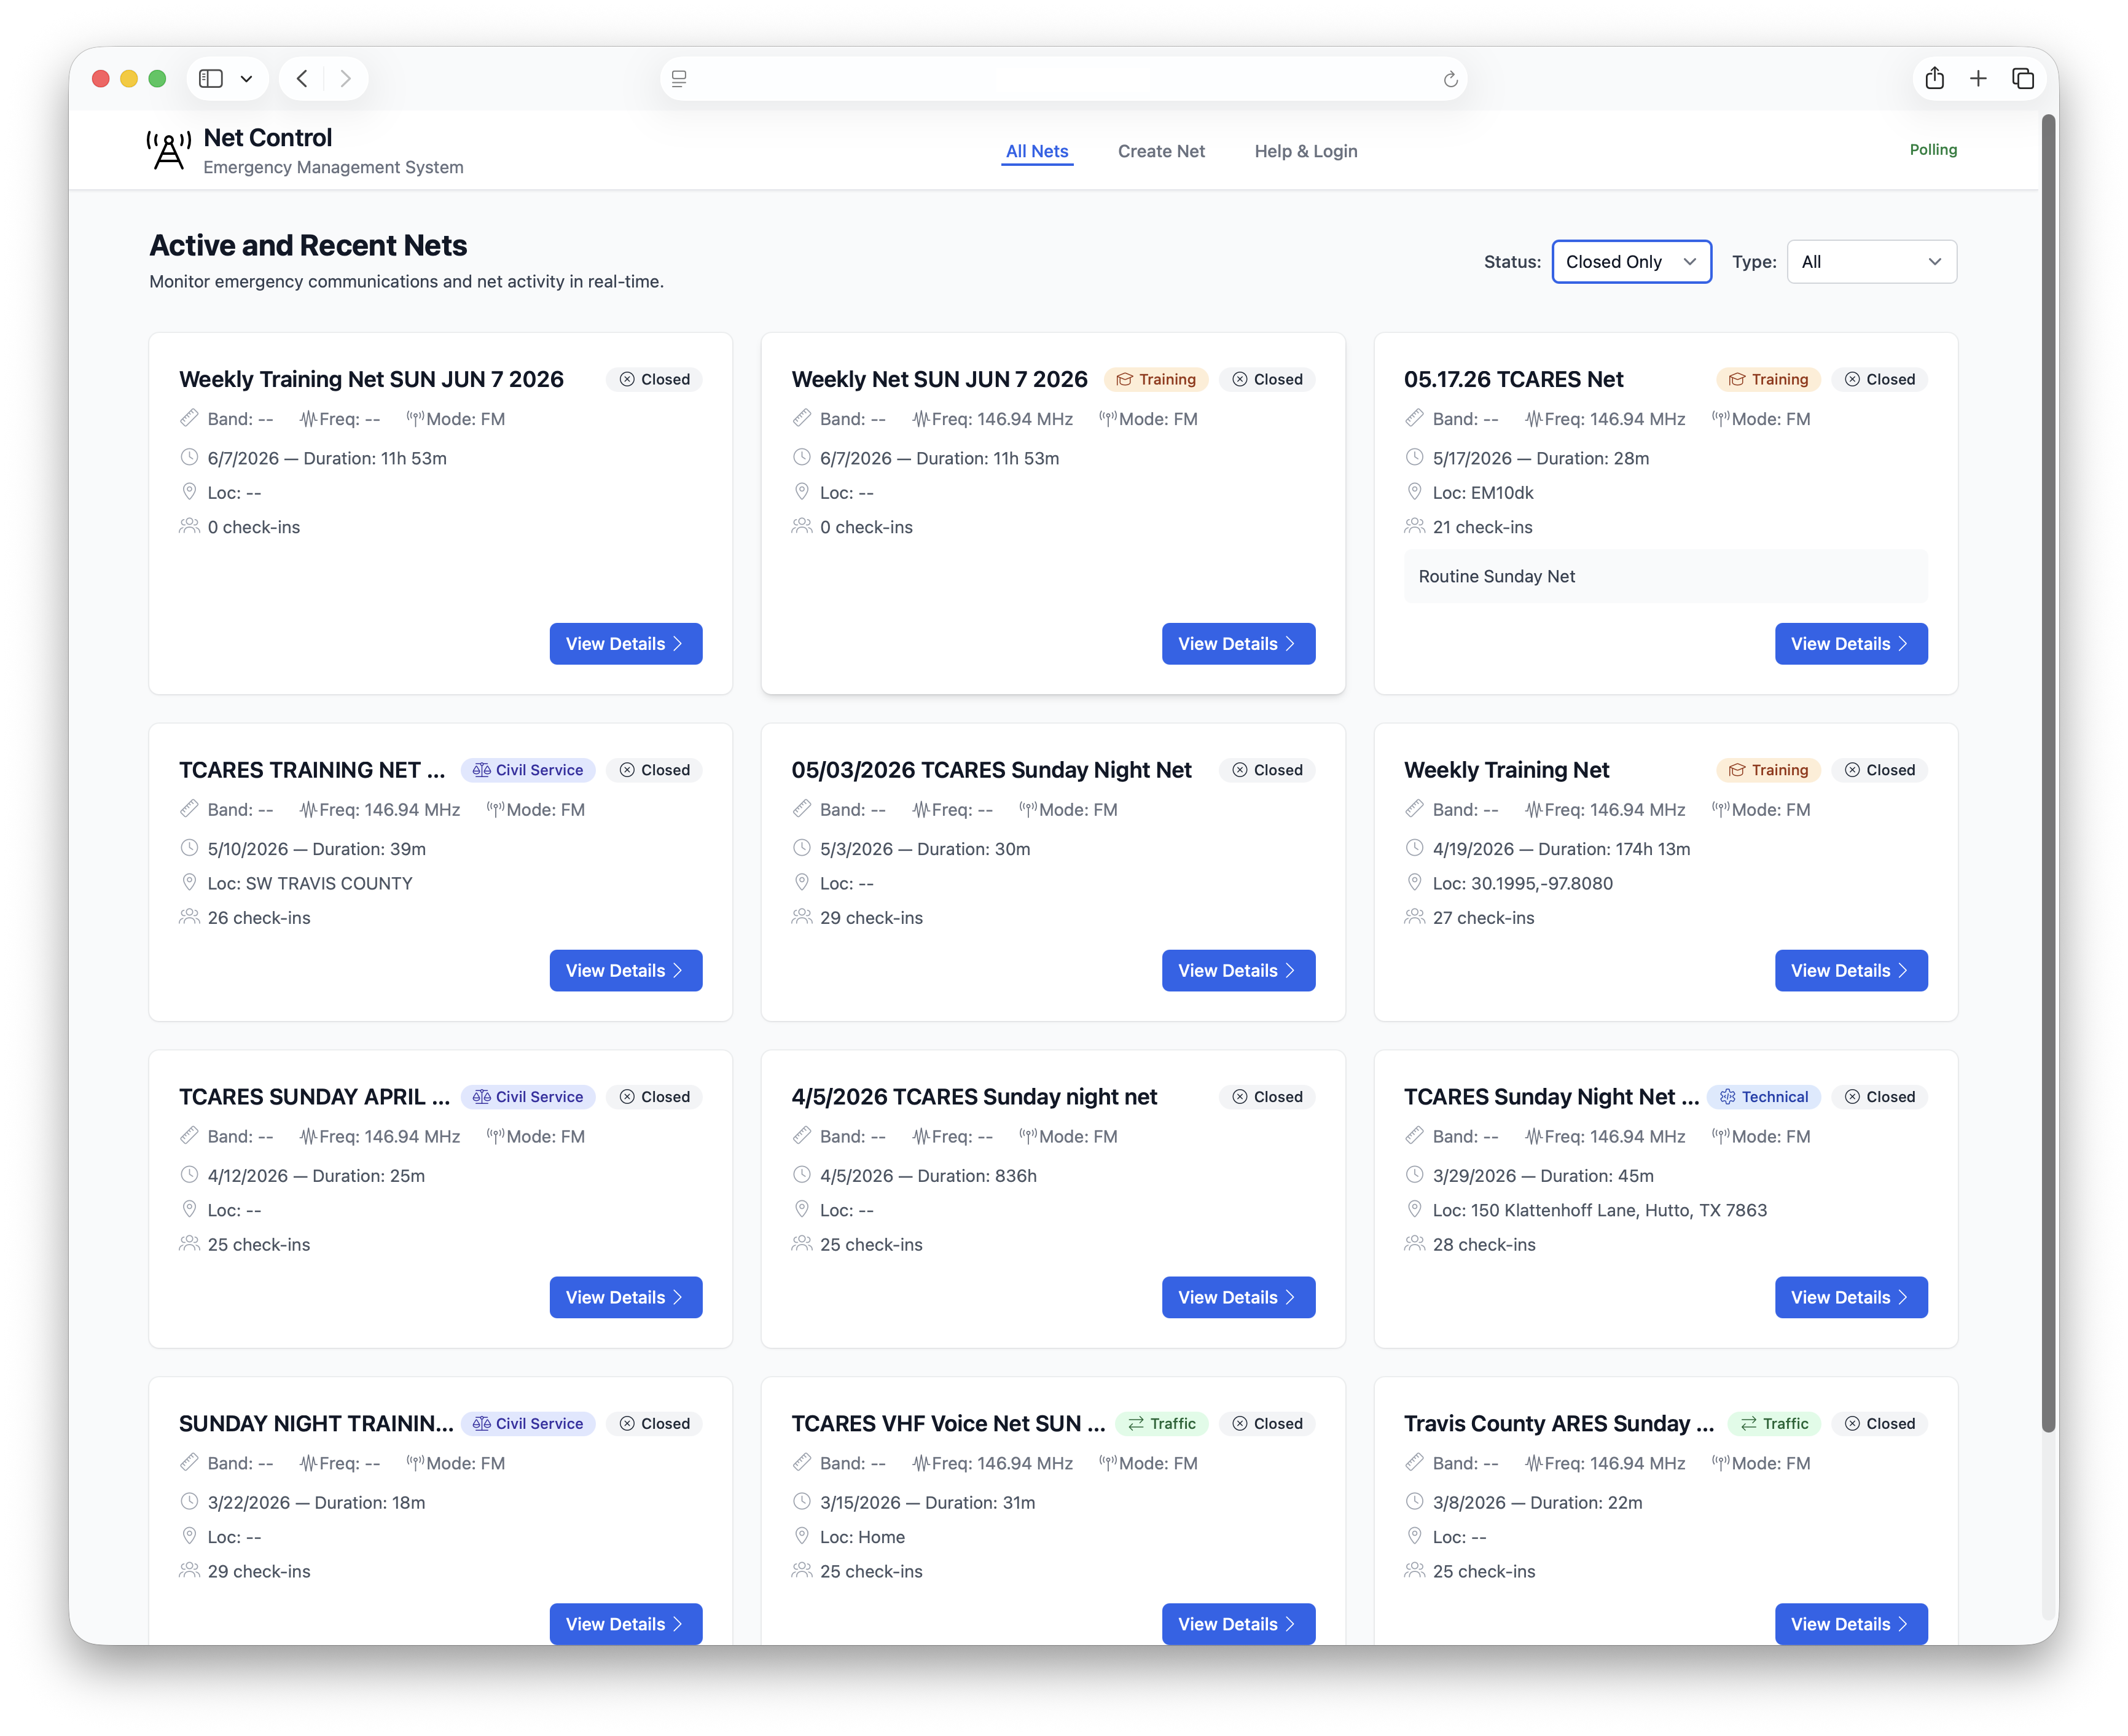Open the Status dropdown showing Closed Only
Viewport: 2128px width, 1736px height.
pos(1631,261)
